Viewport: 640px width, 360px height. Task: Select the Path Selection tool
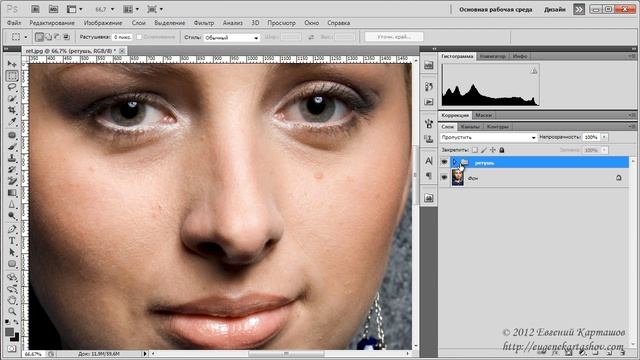(x=12, y=252)
